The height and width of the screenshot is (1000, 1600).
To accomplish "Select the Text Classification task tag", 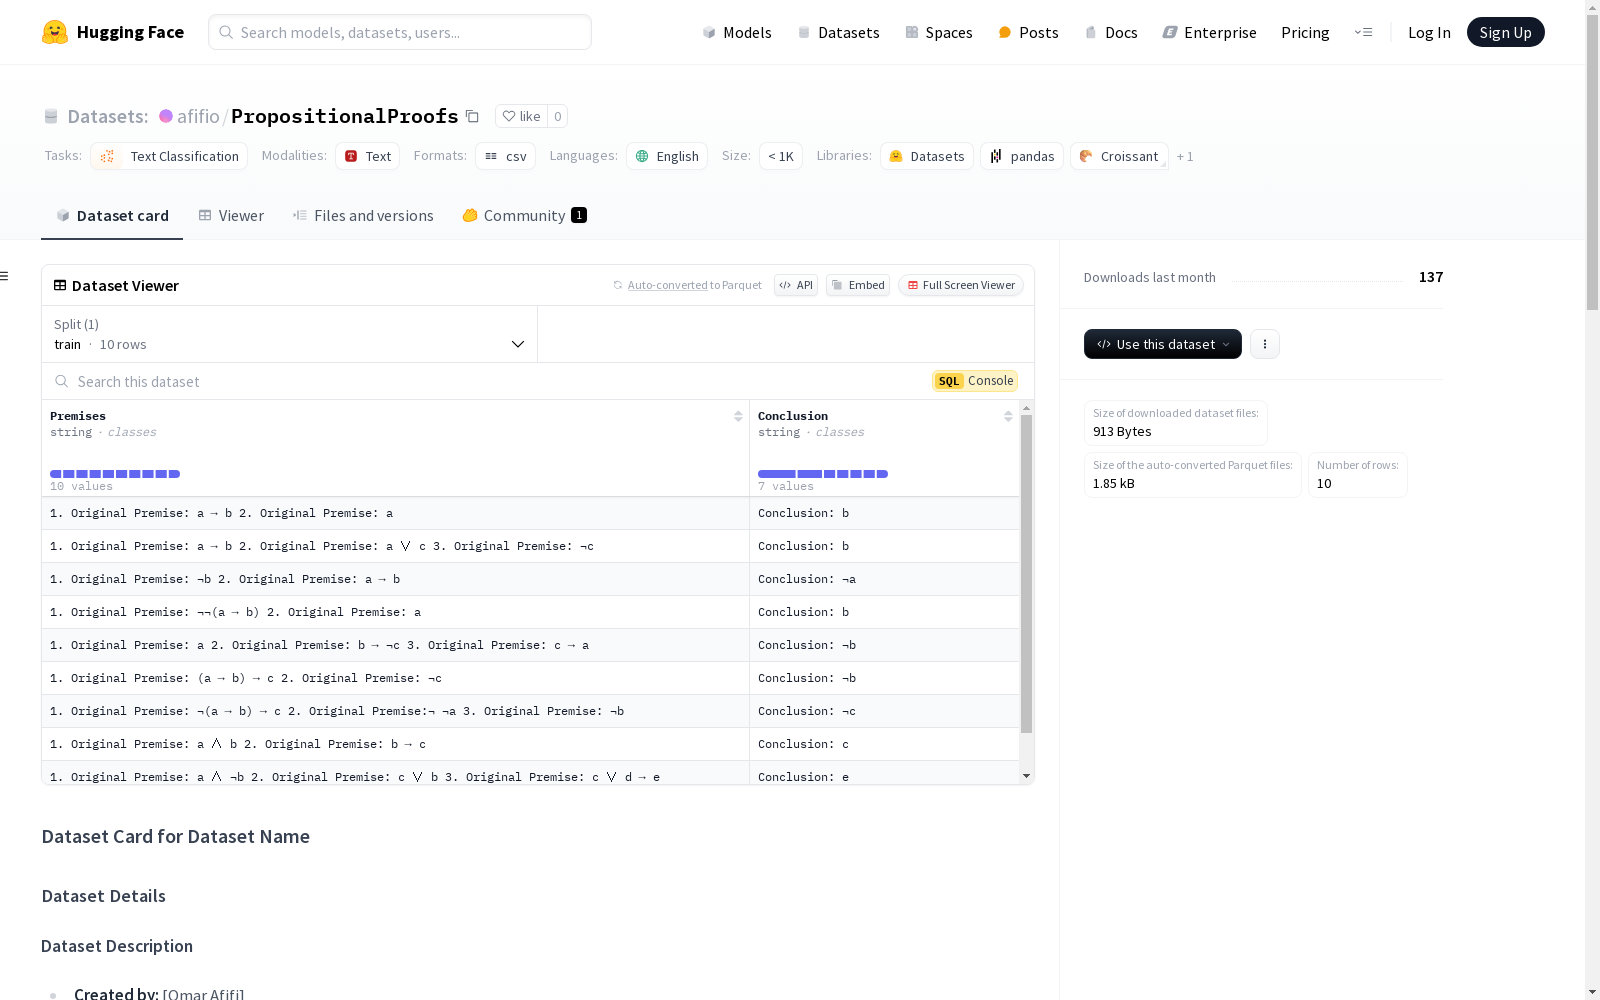I will [x=169, y=156].
